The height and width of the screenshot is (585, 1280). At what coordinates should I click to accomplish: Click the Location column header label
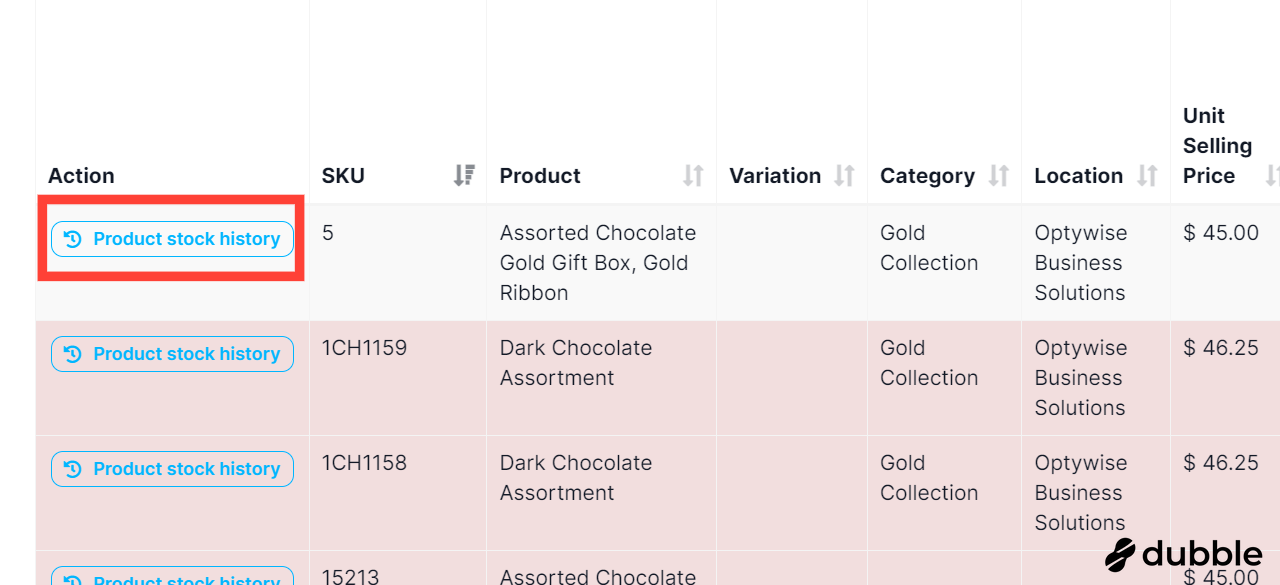(x=1078, y=176)
